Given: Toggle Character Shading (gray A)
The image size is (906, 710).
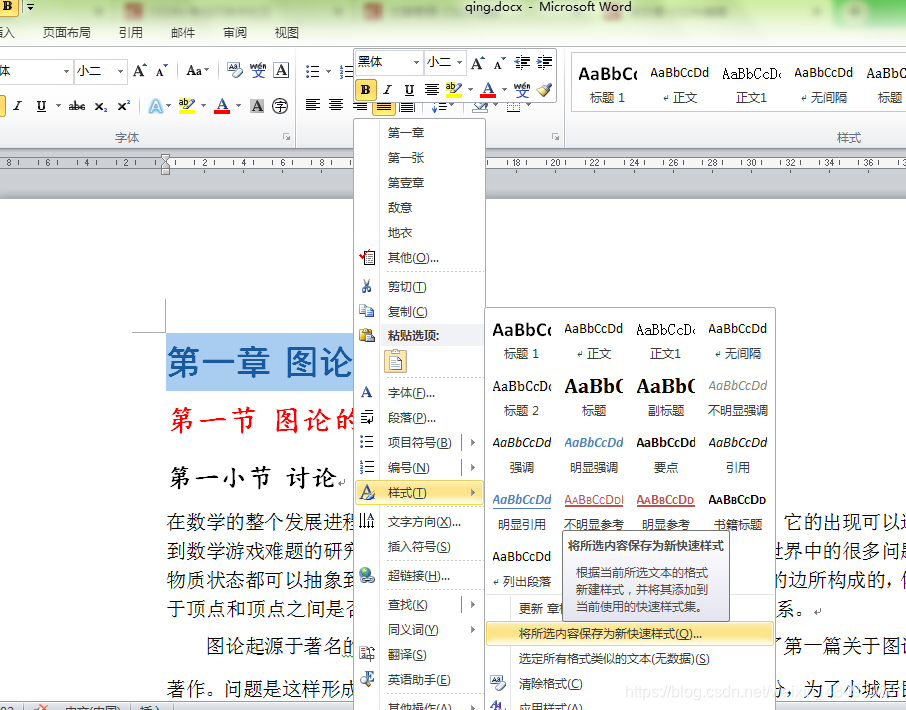Looking at the screenshot, I should point(257,106).
